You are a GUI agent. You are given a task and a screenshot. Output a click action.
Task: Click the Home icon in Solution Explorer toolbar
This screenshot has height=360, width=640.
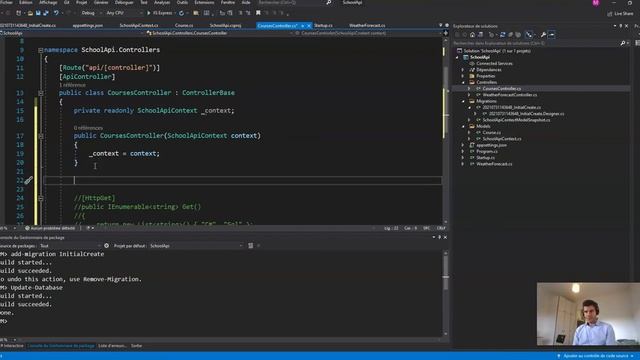click(x=472, y=35)
